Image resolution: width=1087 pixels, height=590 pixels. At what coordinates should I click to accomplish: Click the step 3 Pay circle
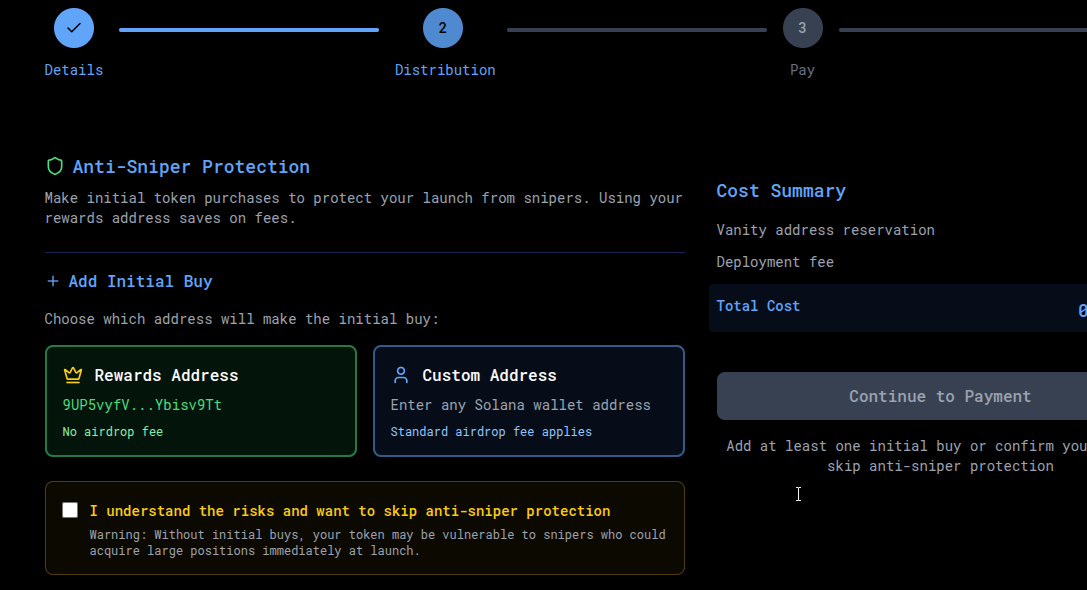point(803,28)
